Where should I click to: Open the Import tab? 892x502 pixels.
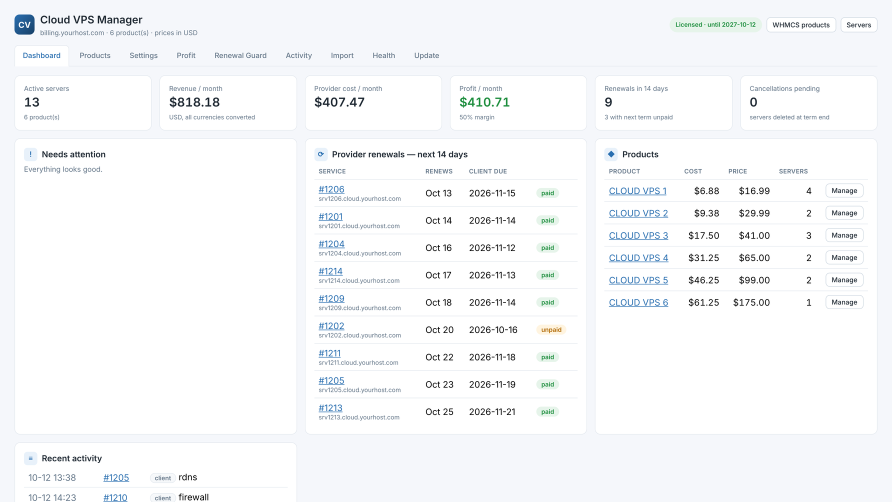tap(342, 56)
